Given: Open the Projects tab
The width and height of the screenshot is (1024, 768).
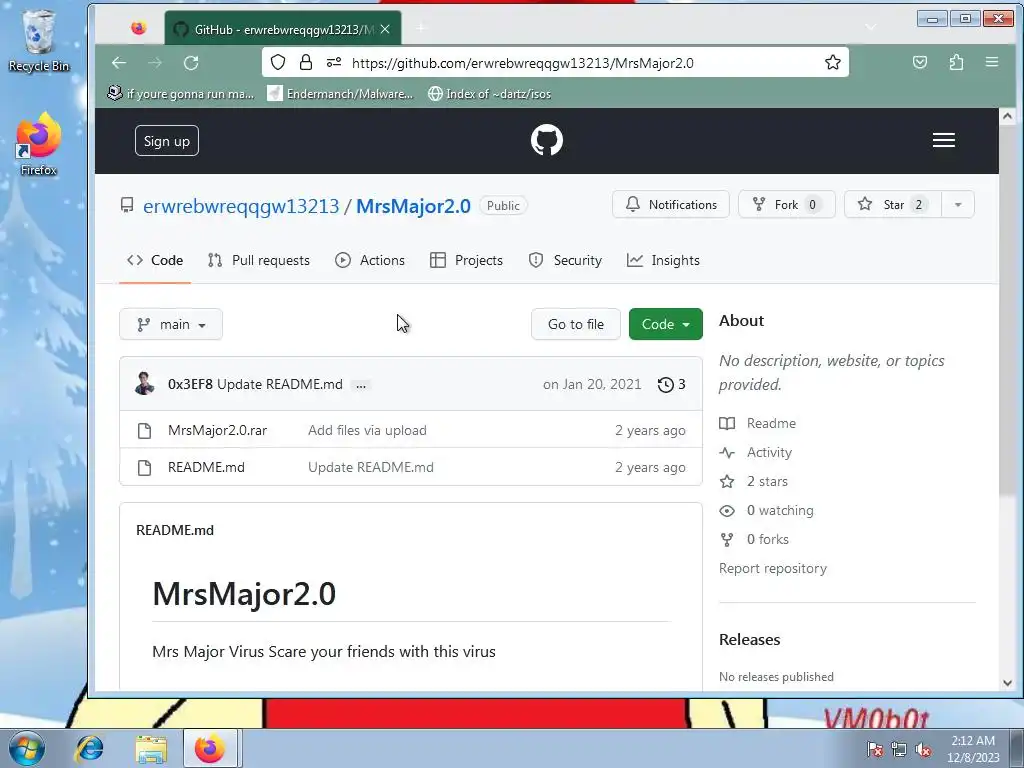Looking at the screenshot, I should pyautogui.click(x=466, y=261).
